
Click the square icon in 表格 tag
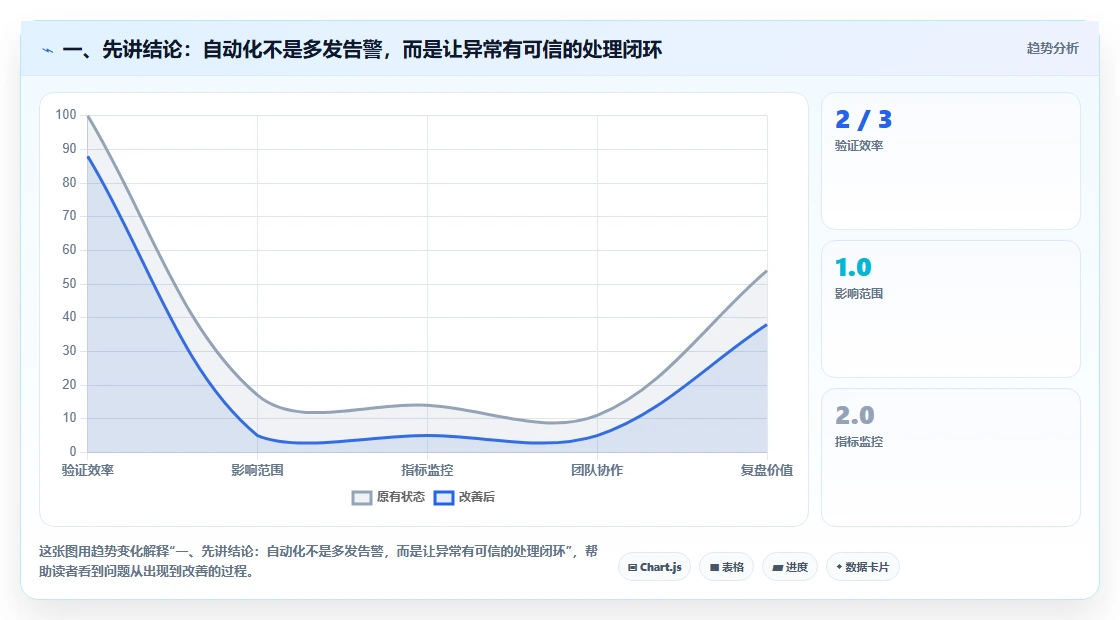[x=714, y=568]
